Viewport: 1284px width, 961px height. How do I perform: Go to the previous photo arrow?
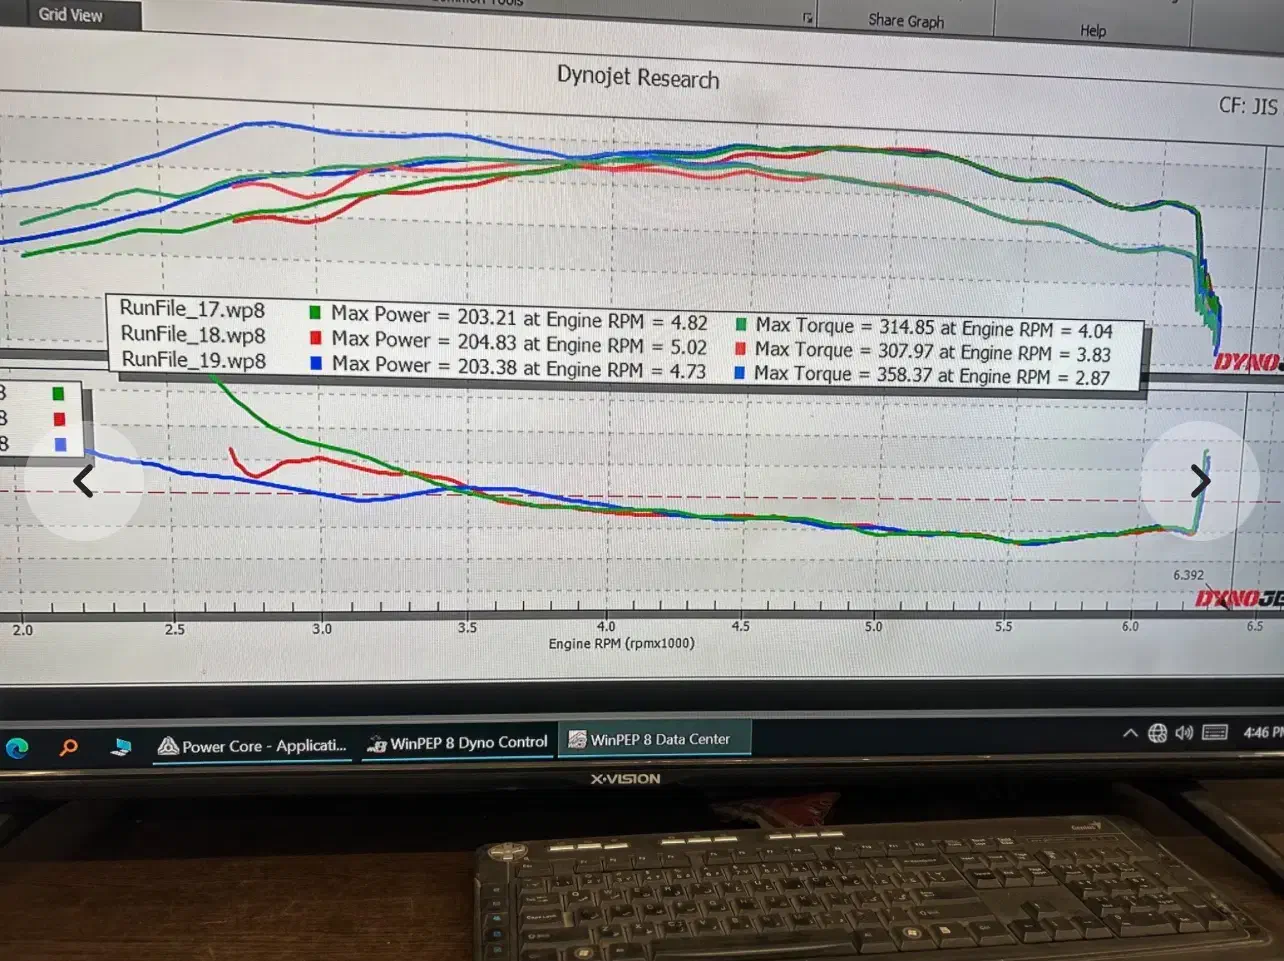84,481
